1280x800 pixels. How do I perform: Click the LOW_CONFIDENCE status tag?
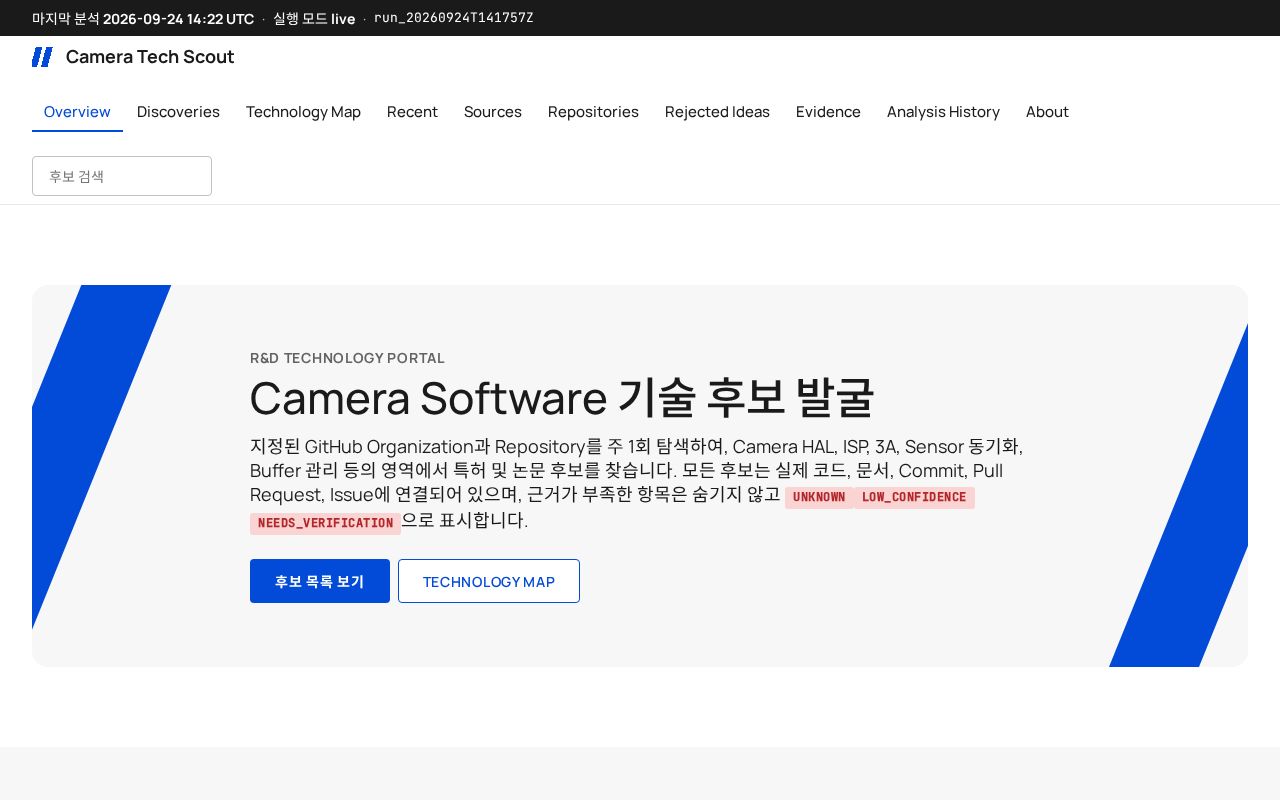tap(914, 497)
